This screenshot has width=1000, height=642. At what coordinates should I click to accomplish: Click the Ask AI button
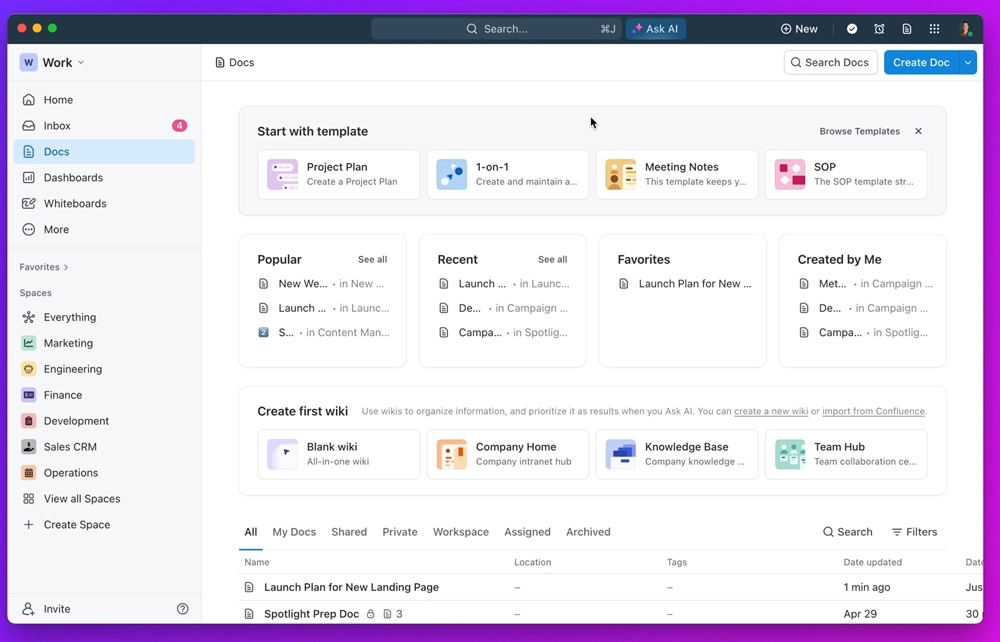pos(656,29)
